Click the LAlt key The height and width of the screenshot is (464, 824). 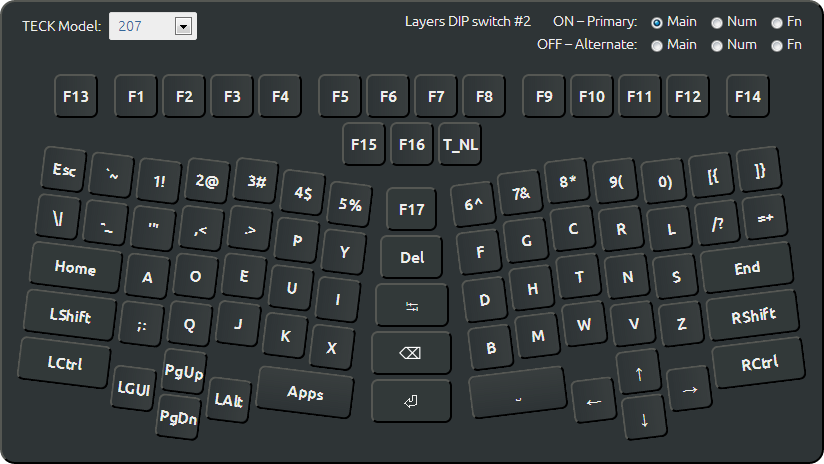point(229,400)
